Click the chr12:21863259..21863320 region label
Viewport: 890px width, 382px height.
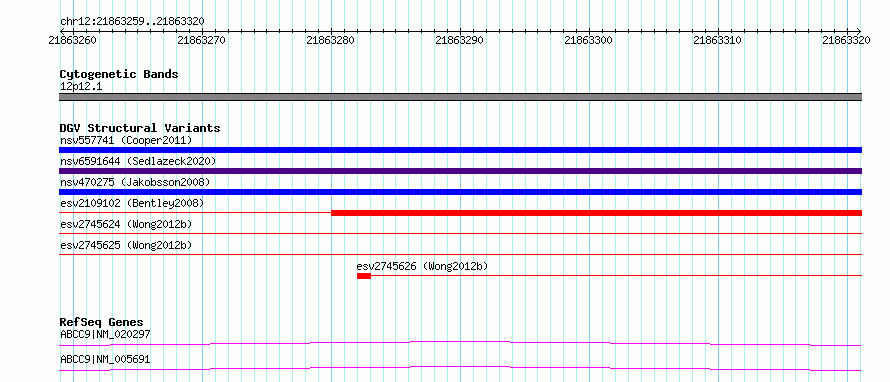pyautogui.click(x=132, y=22)
